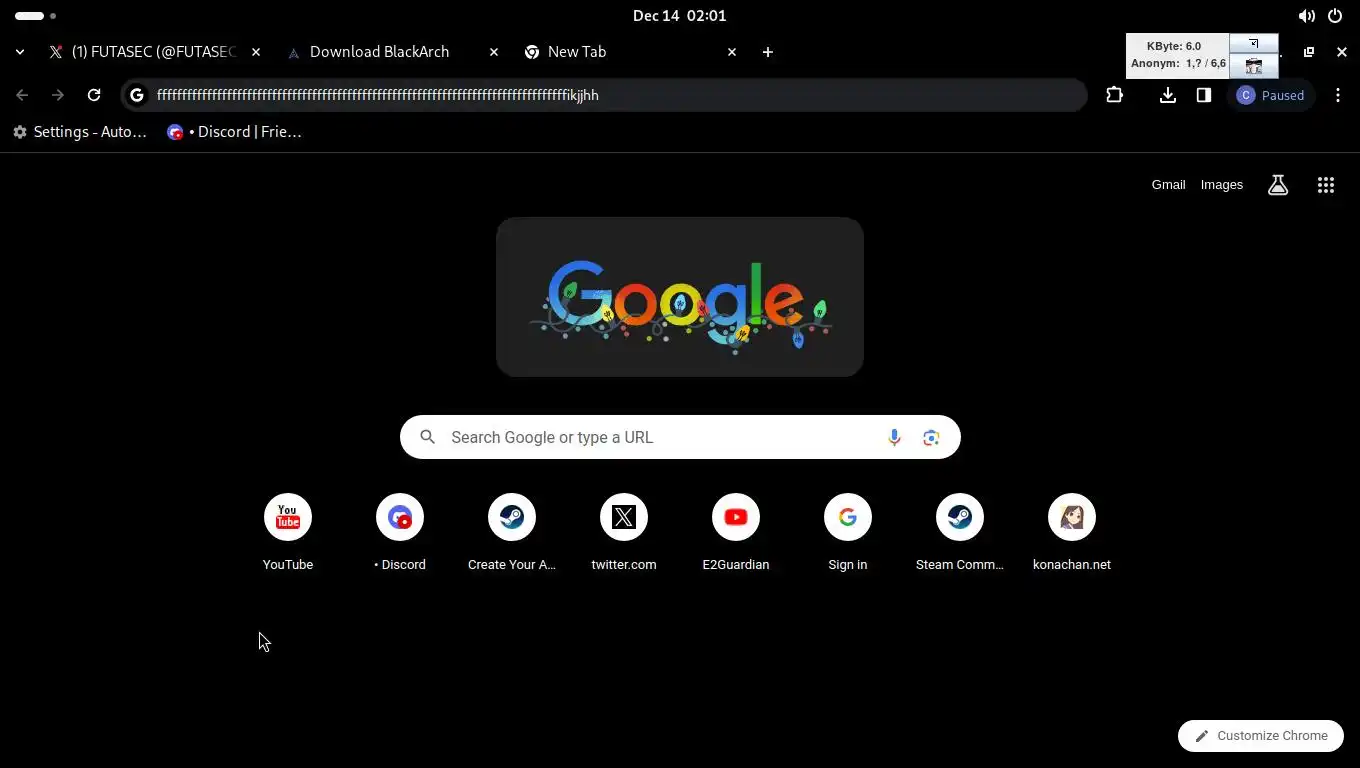The width and height of the screenshot is (1360, 768).
Task: Focus the Search Google or type a URL box
Action: (x=680, y=437)
